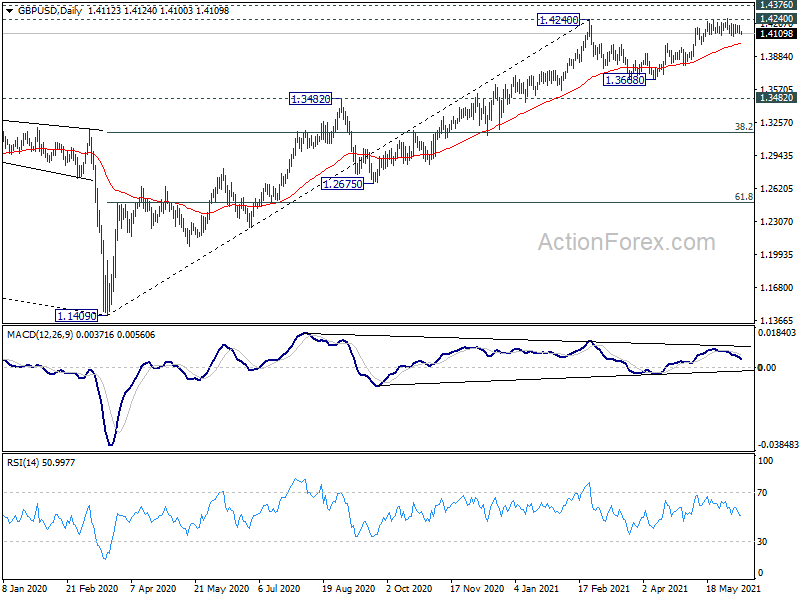This screenshot has width=800, height=600.
Task: Select the 1.34820 price label box
Action: point(310,98)
